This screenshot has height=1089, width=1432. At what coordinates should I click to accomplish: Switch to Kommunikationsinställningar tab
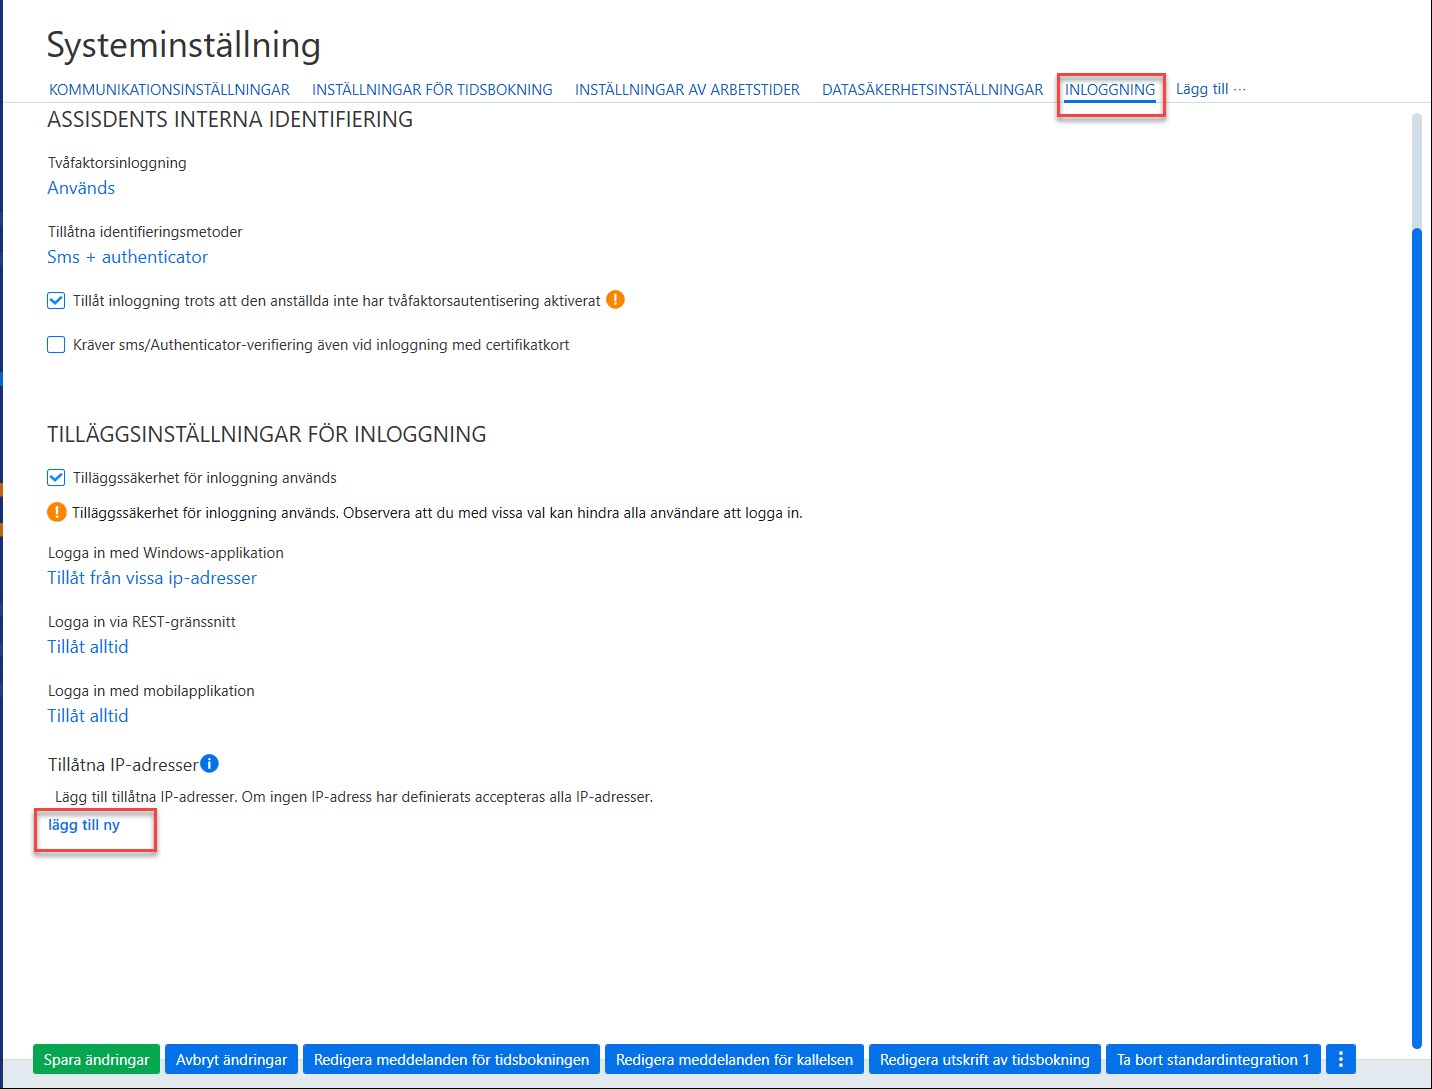point(169,90)
